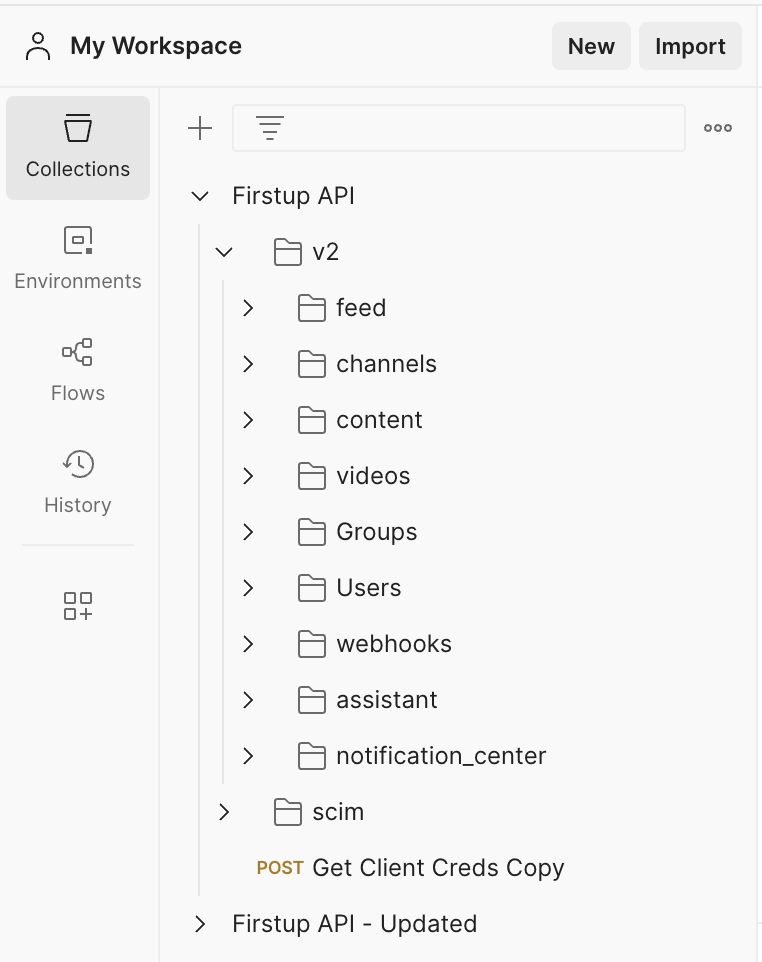Open the Environments panel
This screenshot has width=762, height=962.
pos(77,257)
